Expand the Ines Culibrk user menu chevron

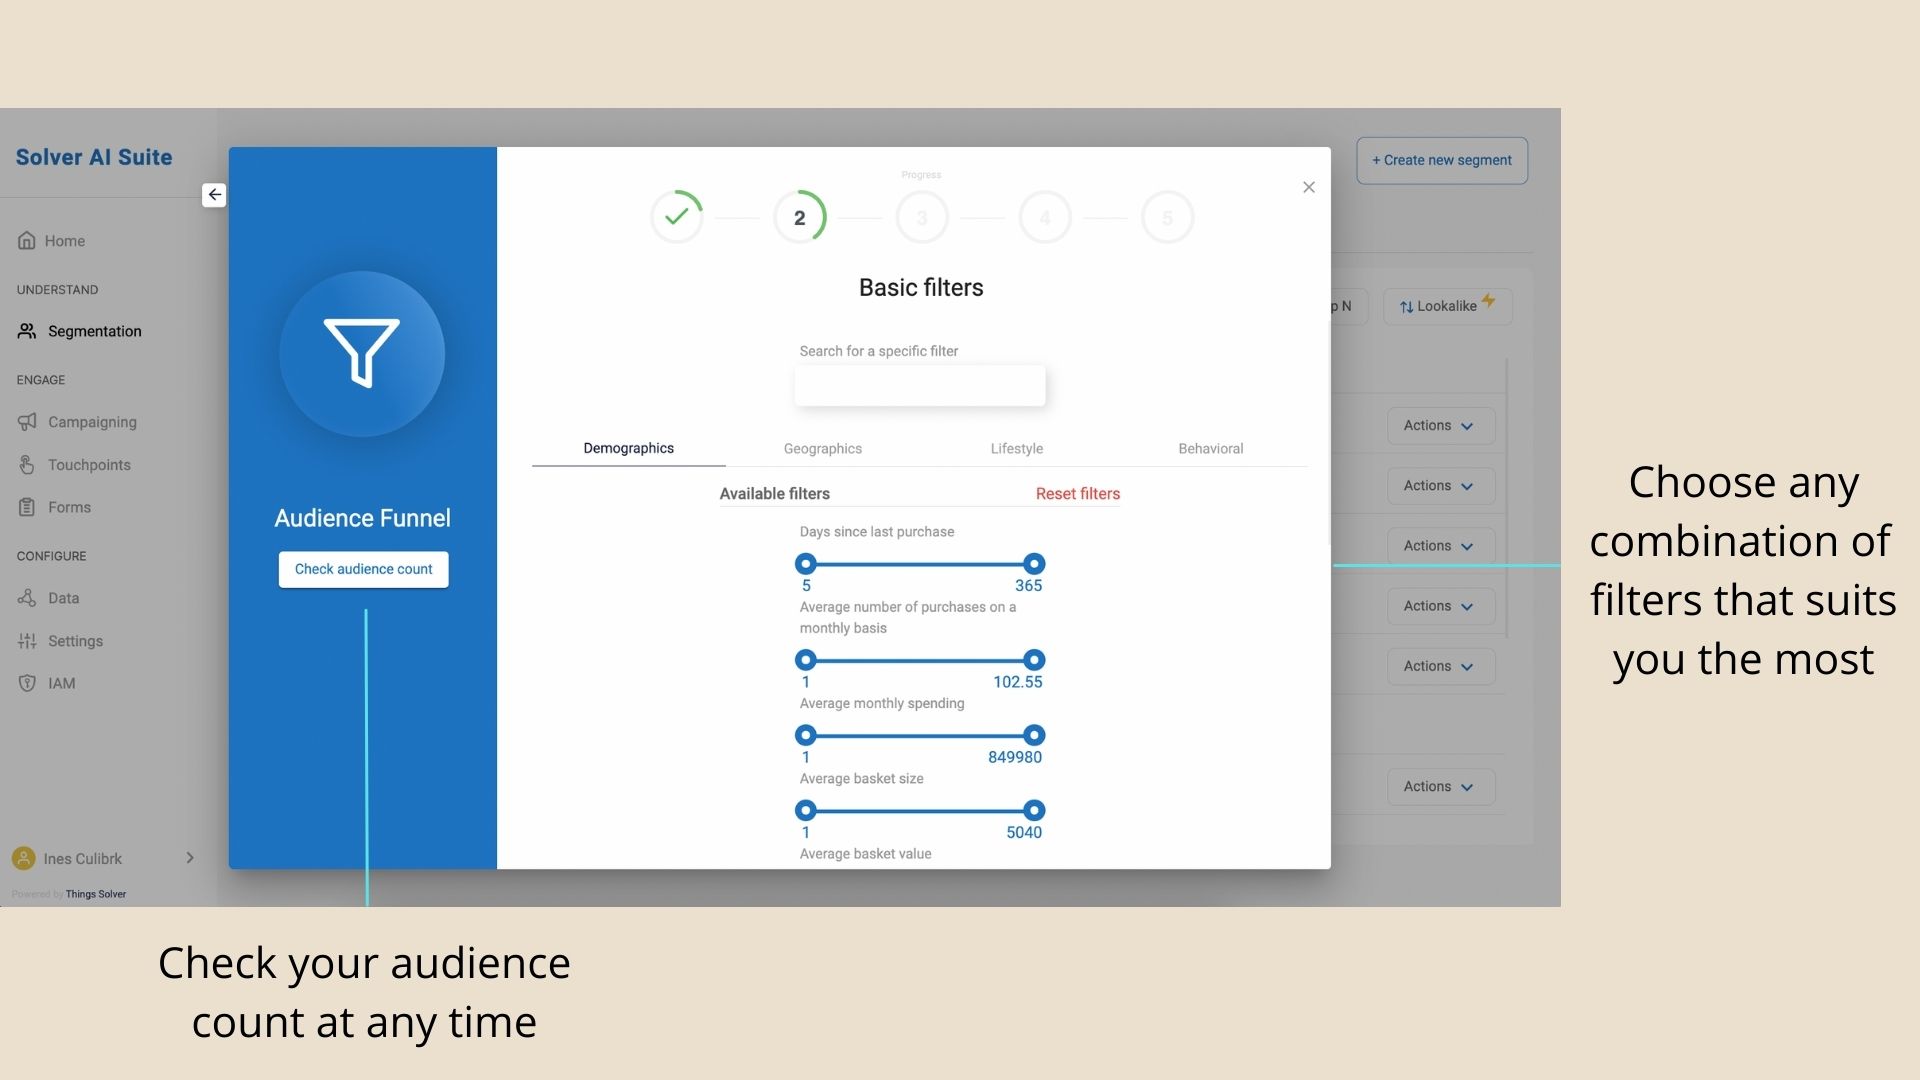(190, 858)
